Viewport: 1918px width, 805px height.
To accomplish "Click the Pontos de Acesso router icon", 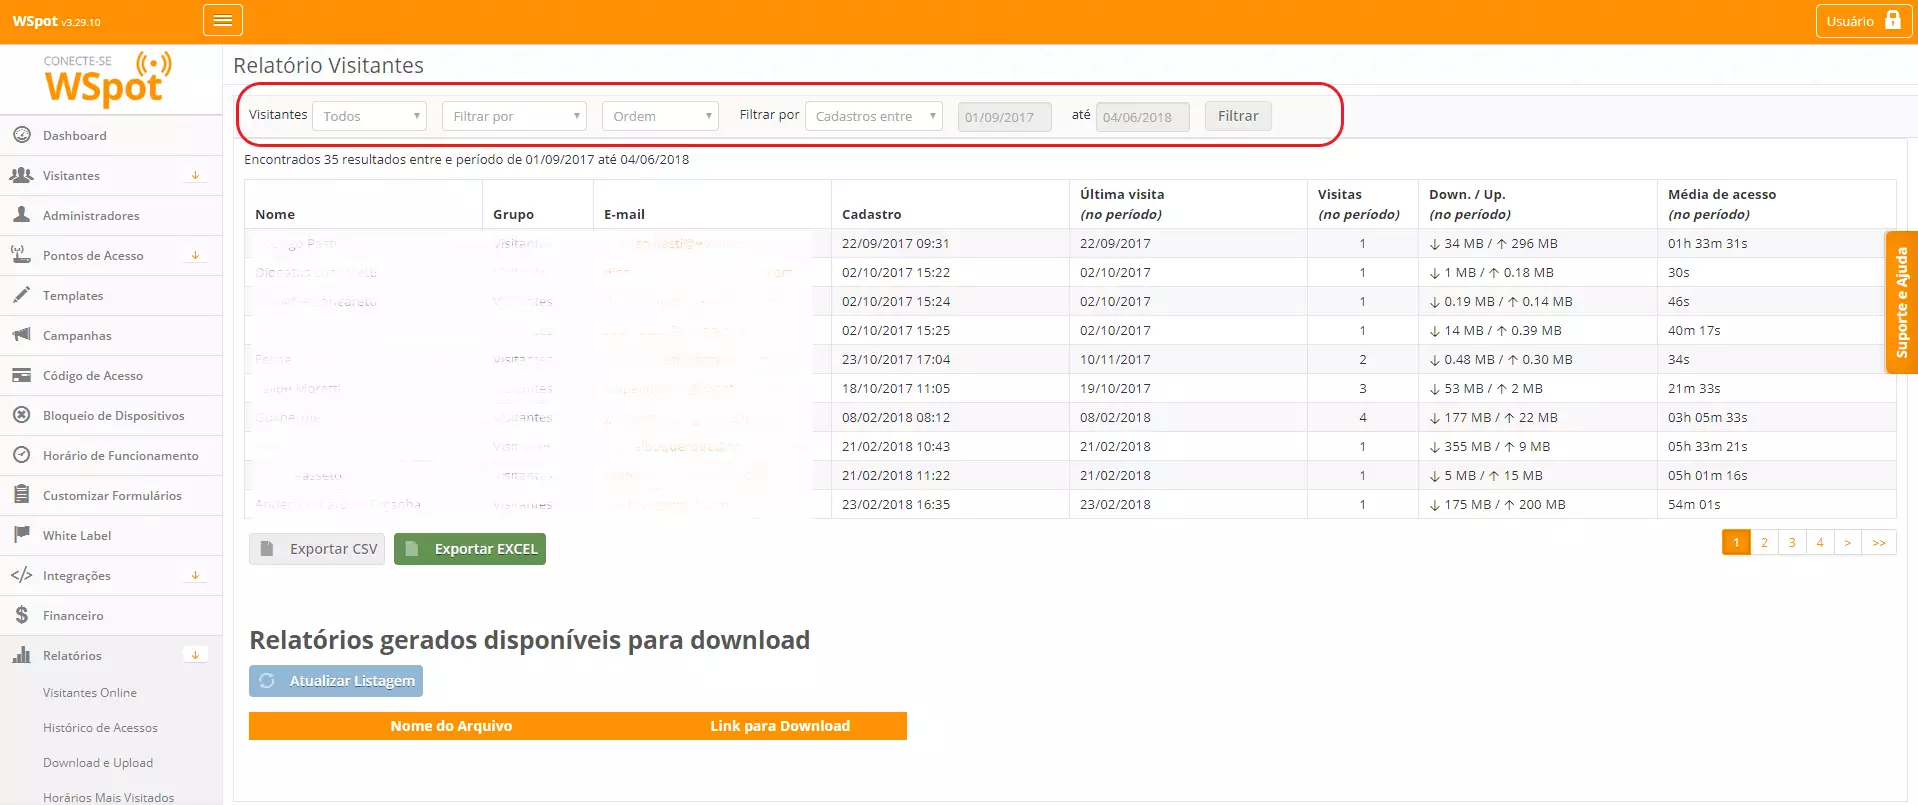I will pyautogui.click(x=21, y=255).
